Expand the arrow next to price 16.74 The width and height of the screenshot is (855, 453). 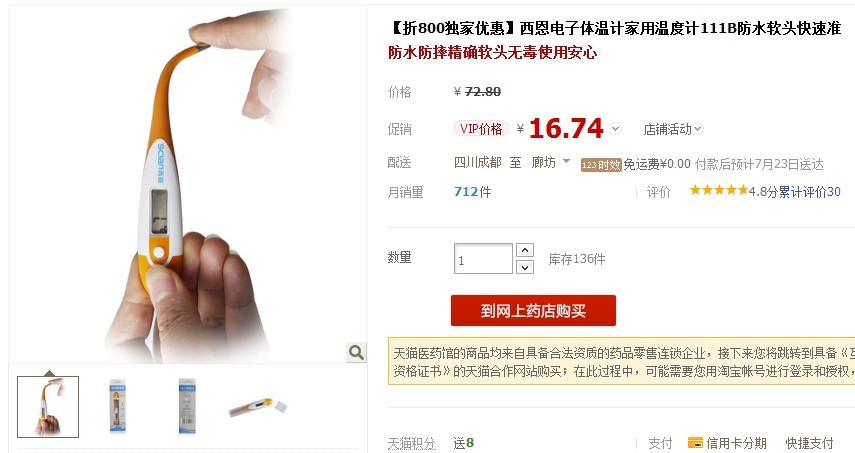[616, 129]
